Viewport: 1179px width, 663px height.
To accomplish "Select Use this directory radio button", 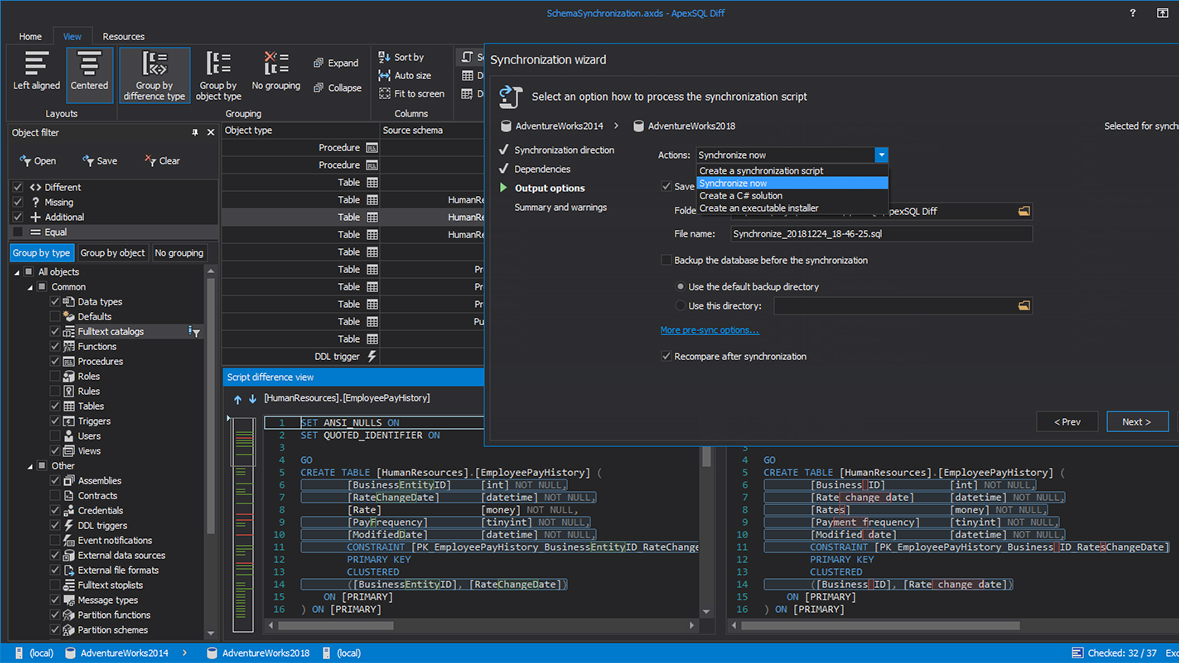I will click(681, 305).
